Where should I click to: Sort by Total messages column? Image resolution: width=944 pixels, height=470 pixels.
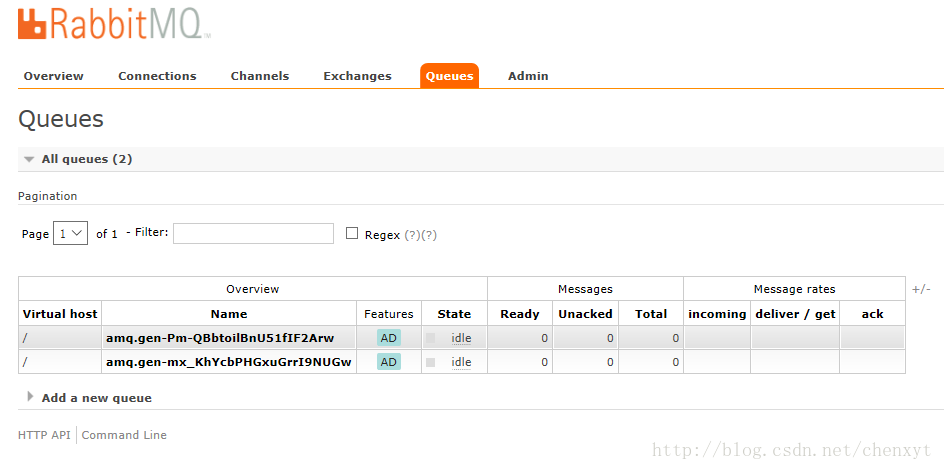[x=651, y=314]
